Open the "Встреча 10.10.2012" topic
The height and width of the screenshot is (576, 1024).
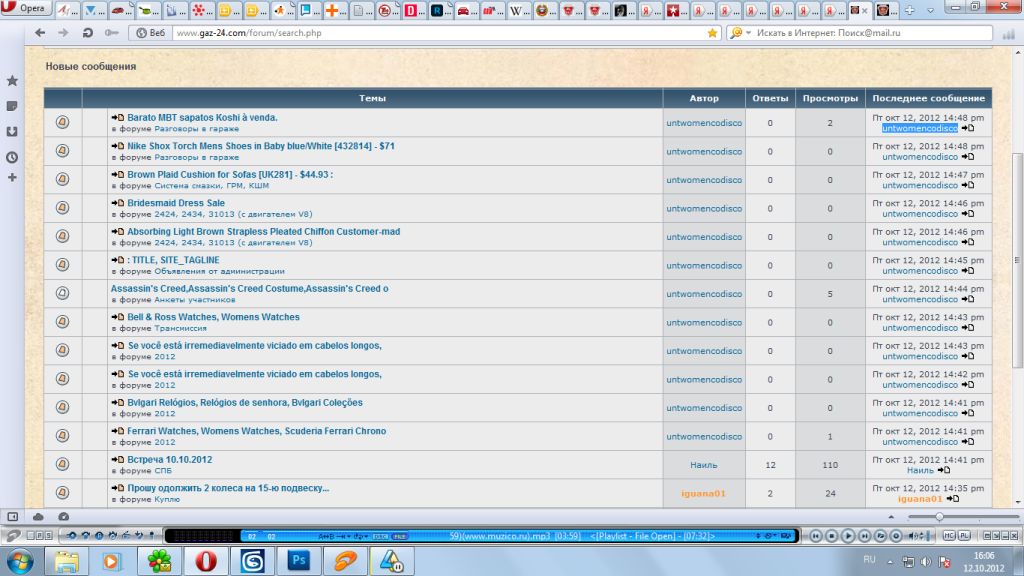pos(169,460)
